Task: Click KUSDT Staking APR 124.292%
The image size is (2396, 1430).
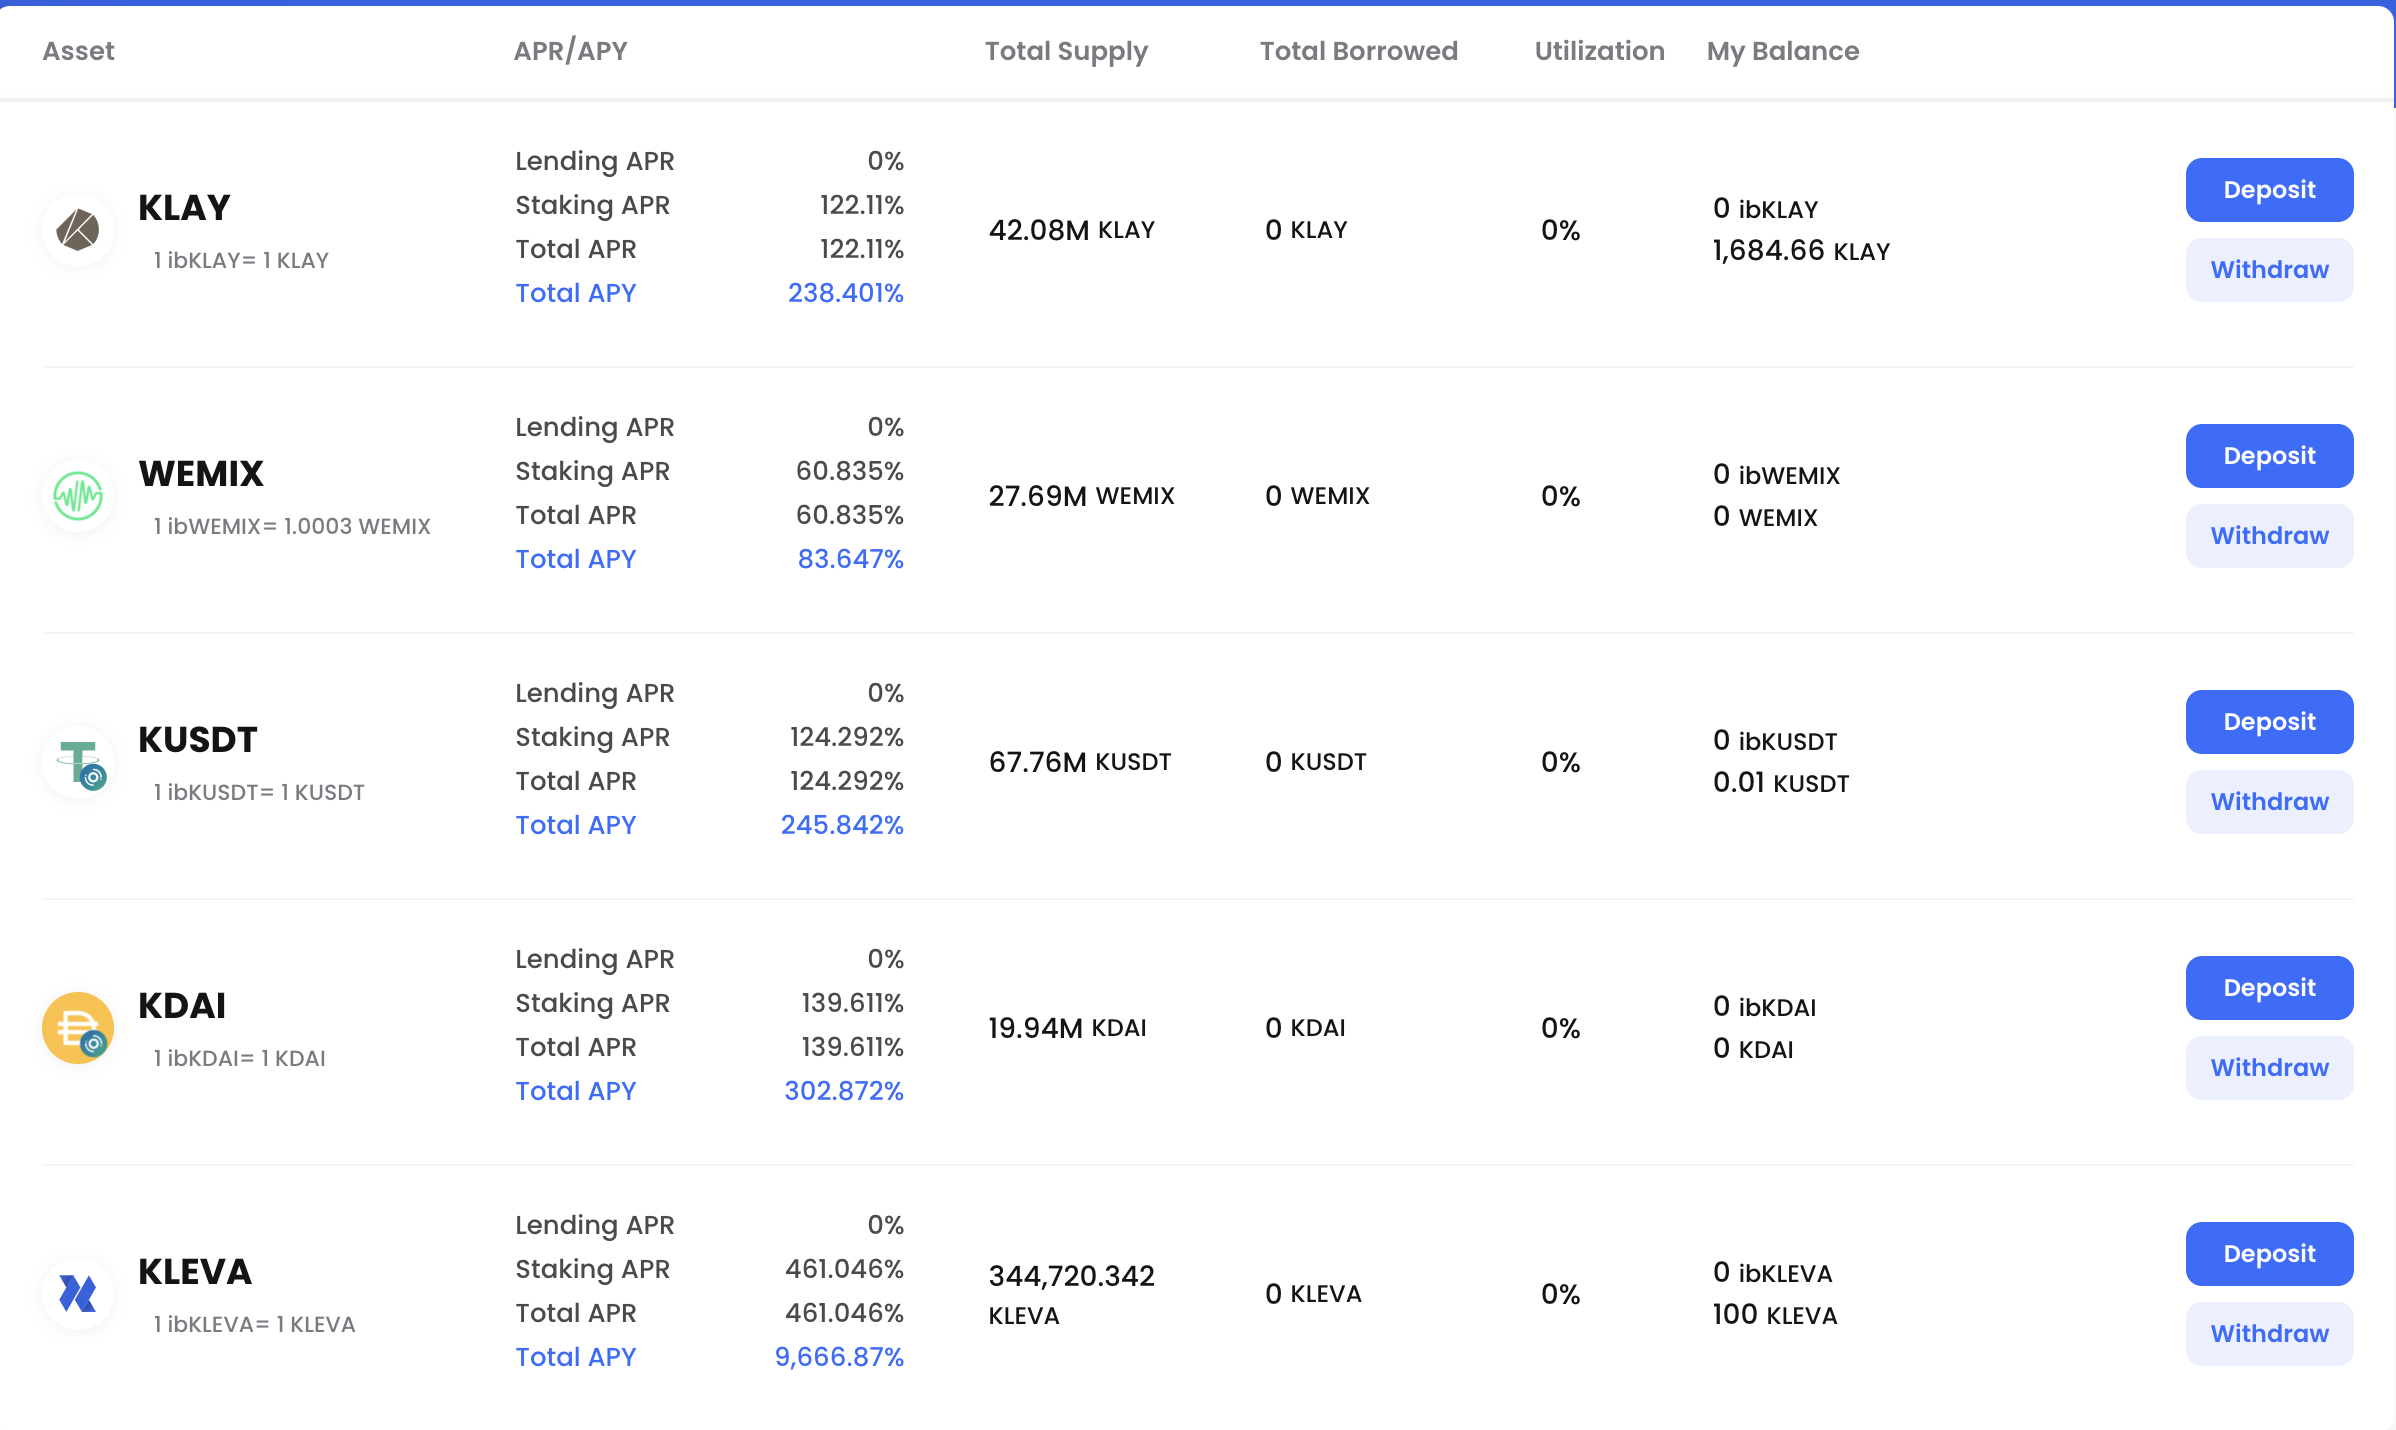Action: click(x=846, y=737)
